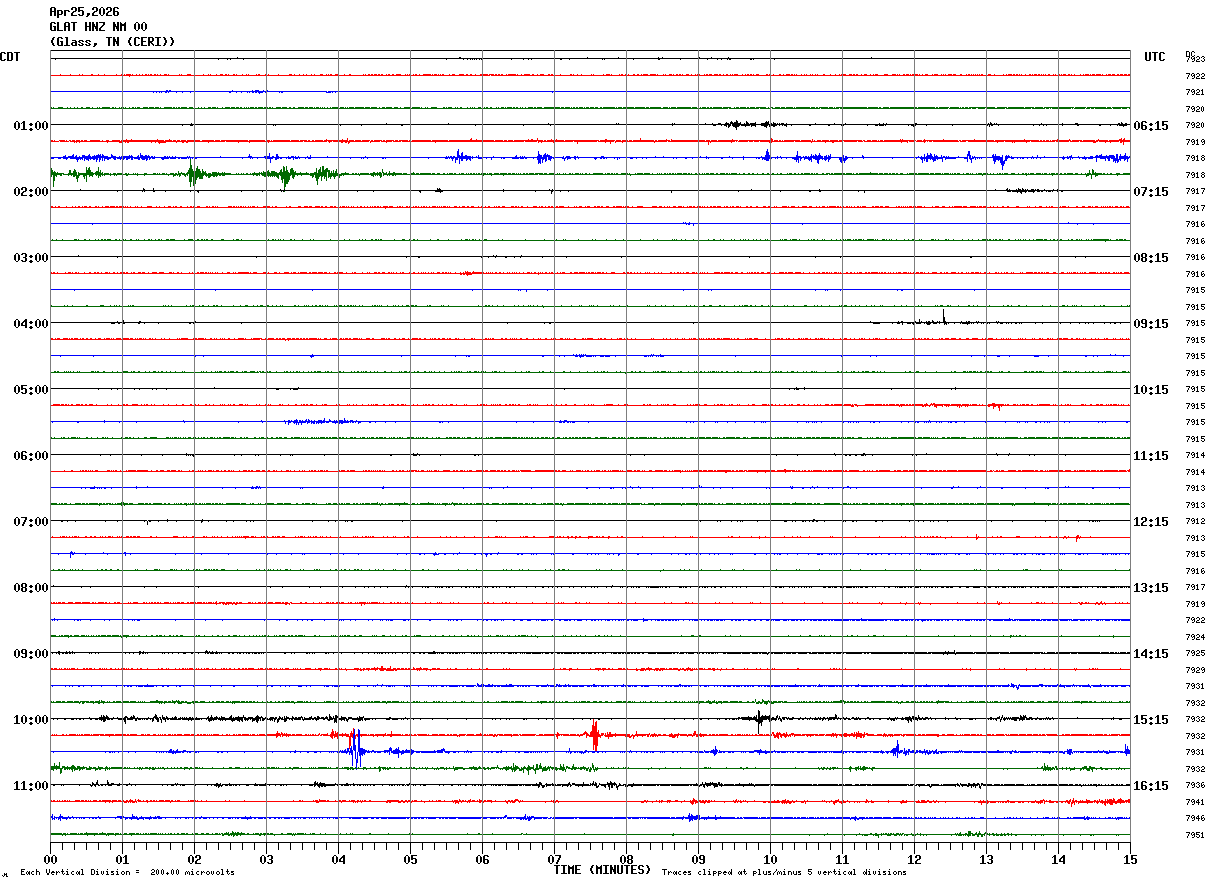Click the 15:15 UTC time label
This screenshot has width=1210, height=886.
(x=1151, y=719)
